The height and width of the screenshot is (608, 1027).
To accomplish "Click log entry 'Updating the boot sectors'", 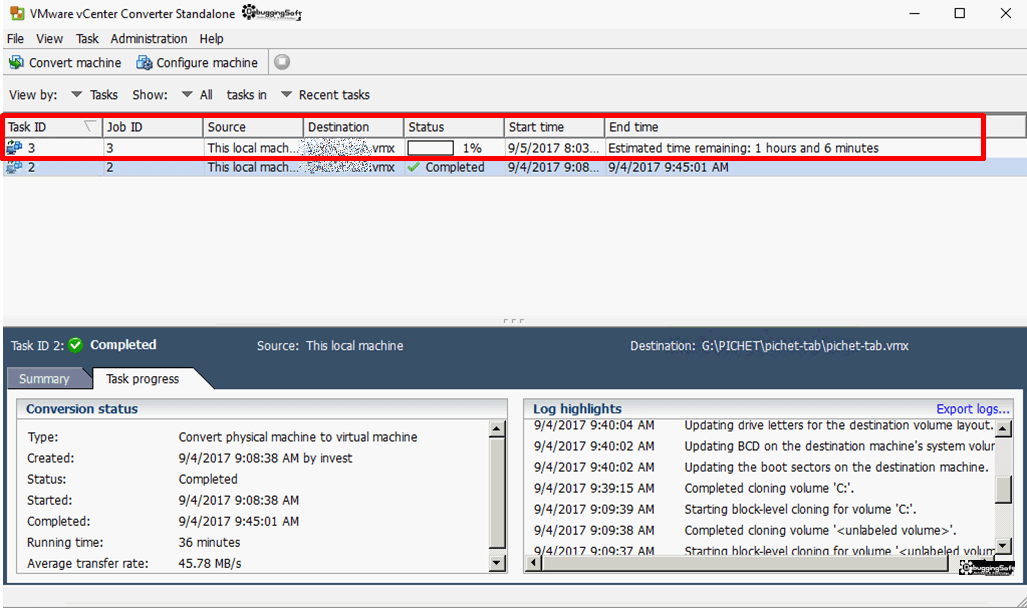I will click(x=836, y=467).
